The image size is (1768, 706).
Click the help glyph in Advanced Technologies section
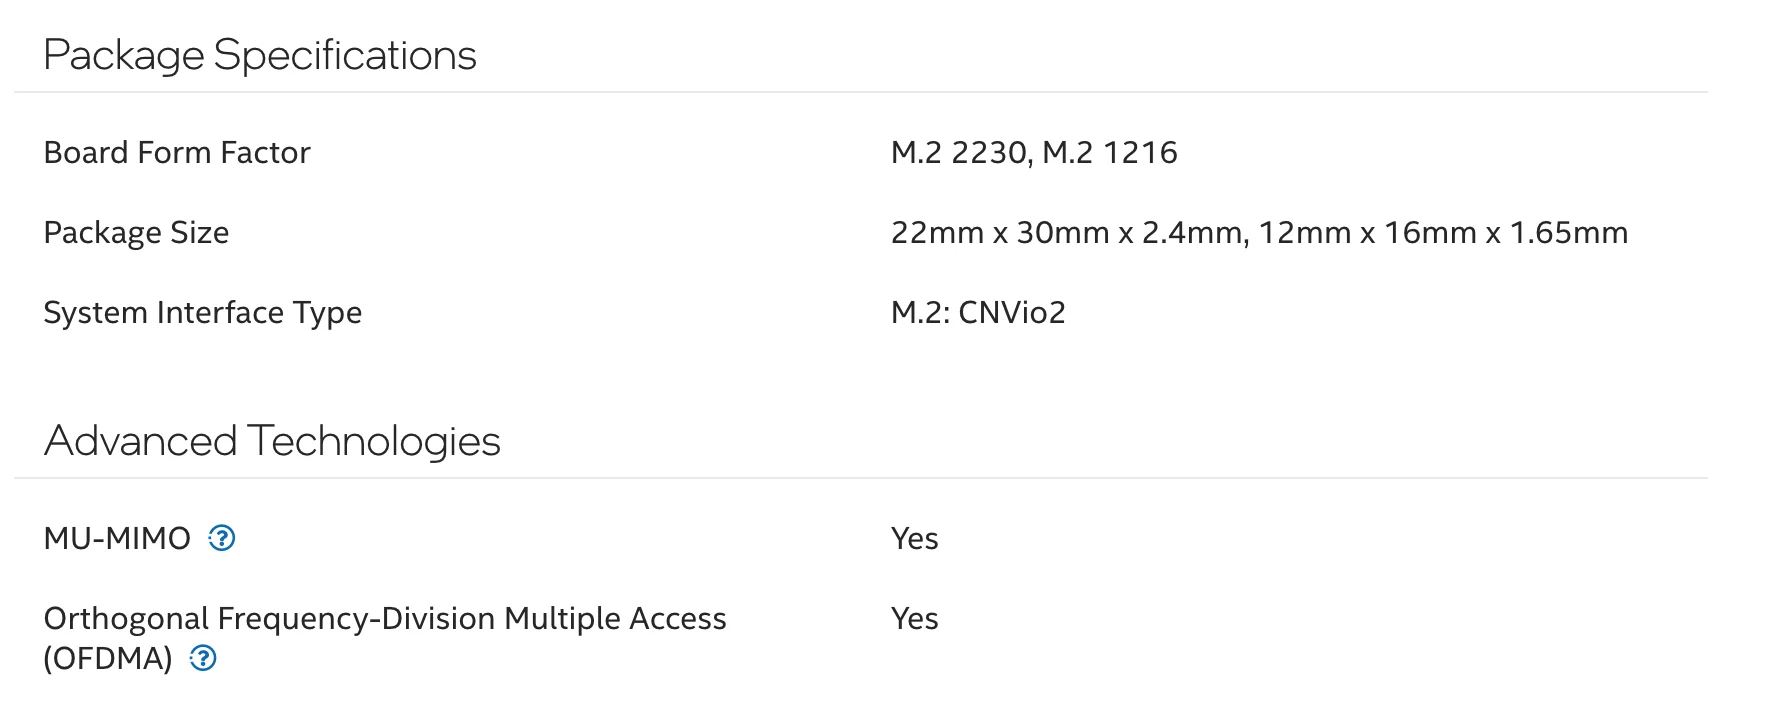point(222,539)
